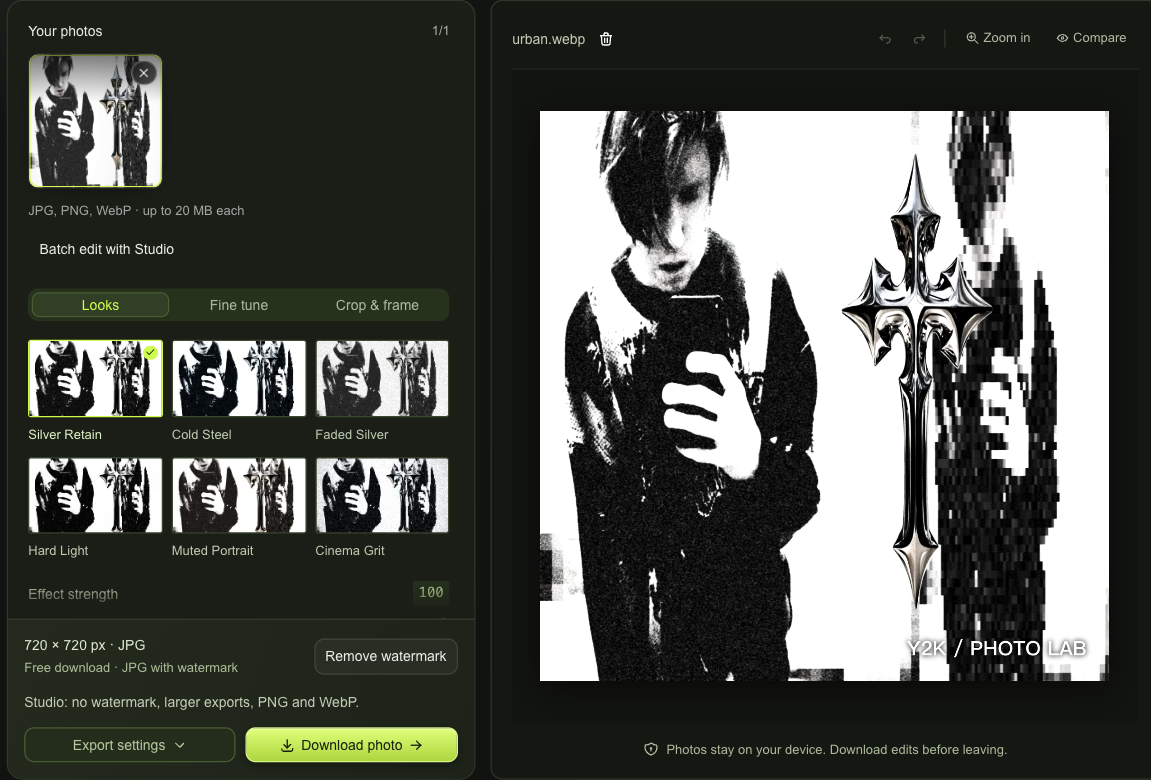Select the uploaded photo thumbnail
1151x780 pixels.
click(x=95, y=121)
